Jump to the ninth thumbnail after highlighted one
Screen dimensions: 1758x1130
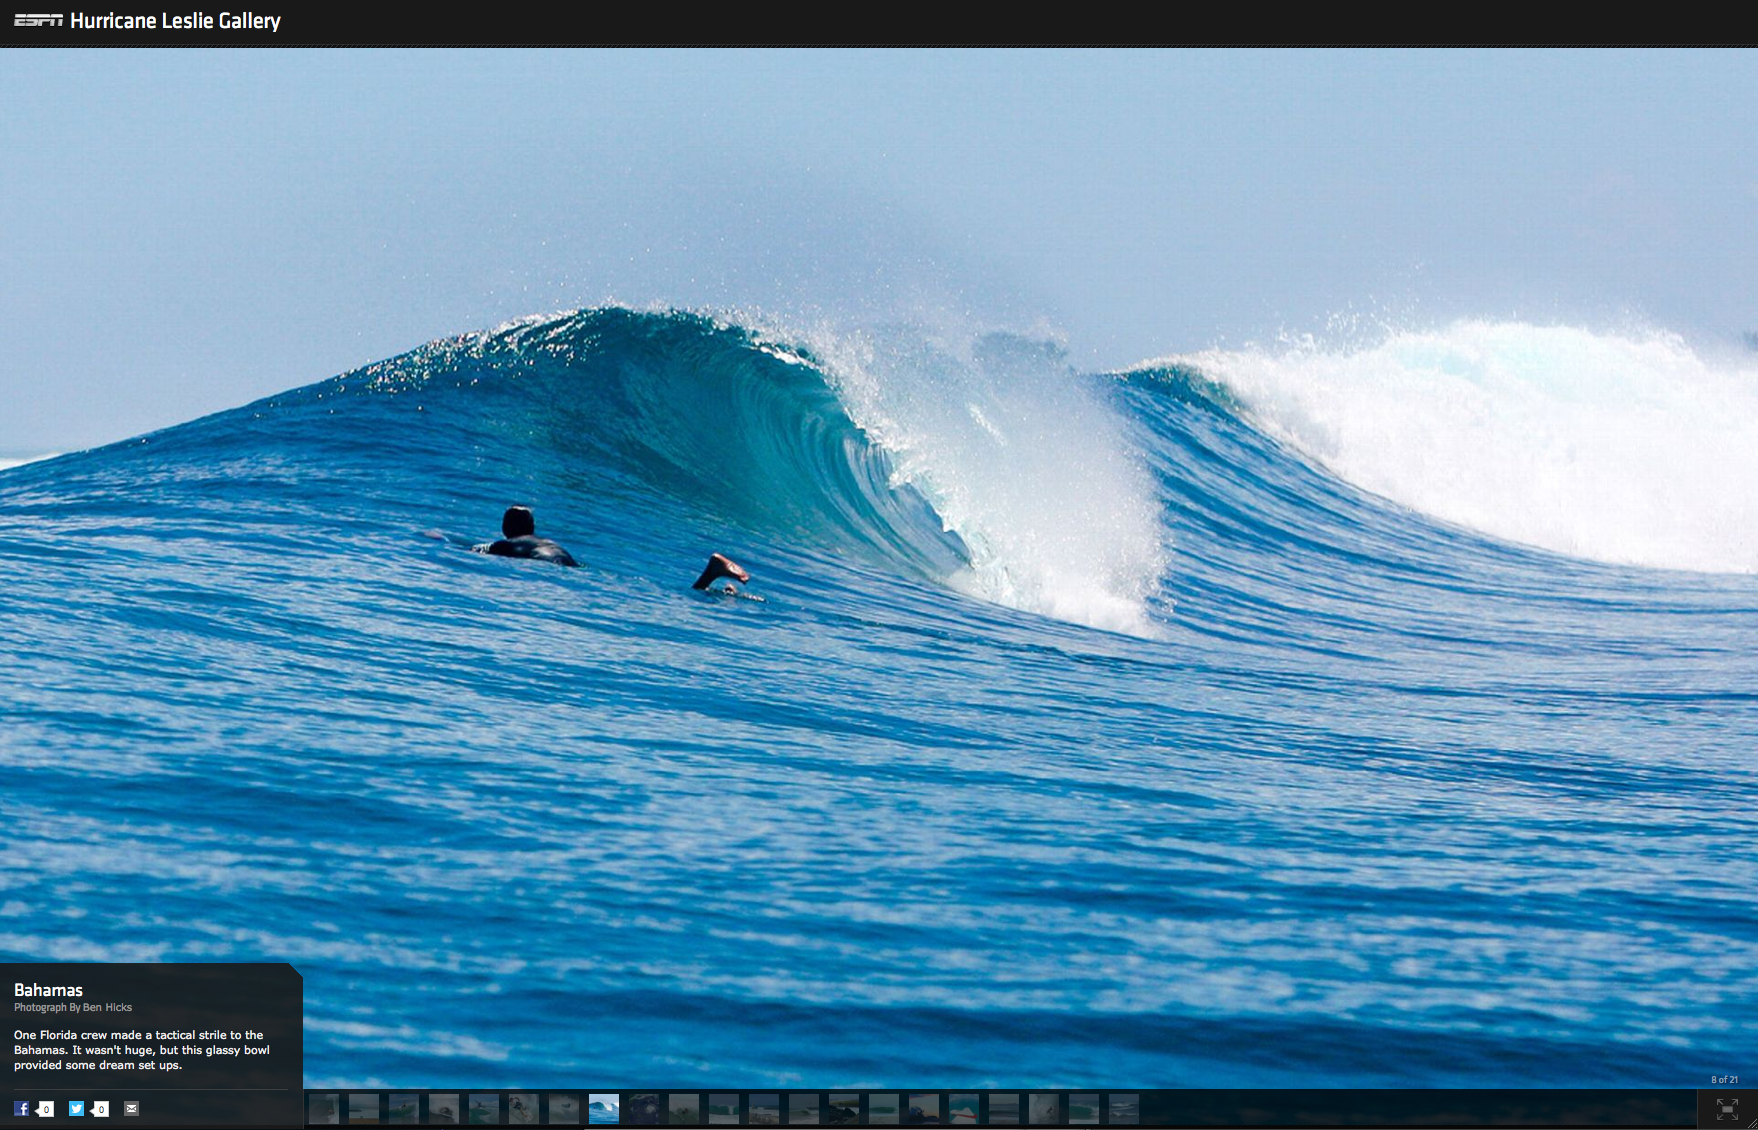[644, 1108]
